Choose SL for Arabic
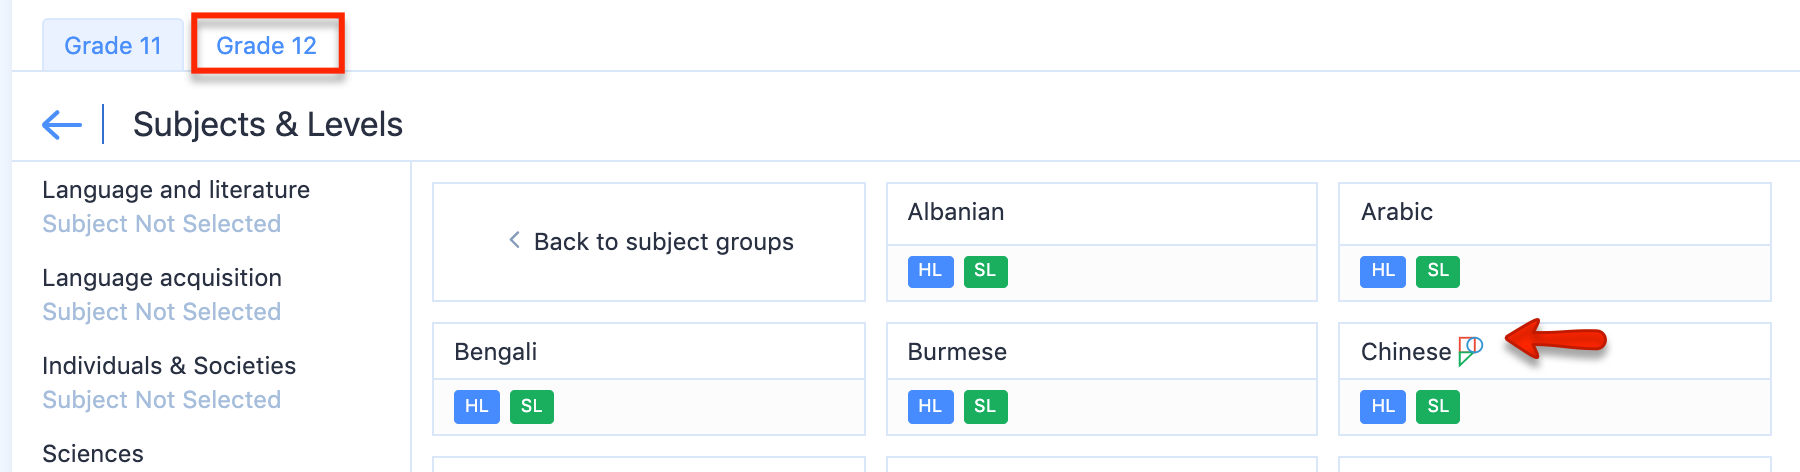Image resolution: width=1800 pixels, height=472 pixels. point(1438,271)
